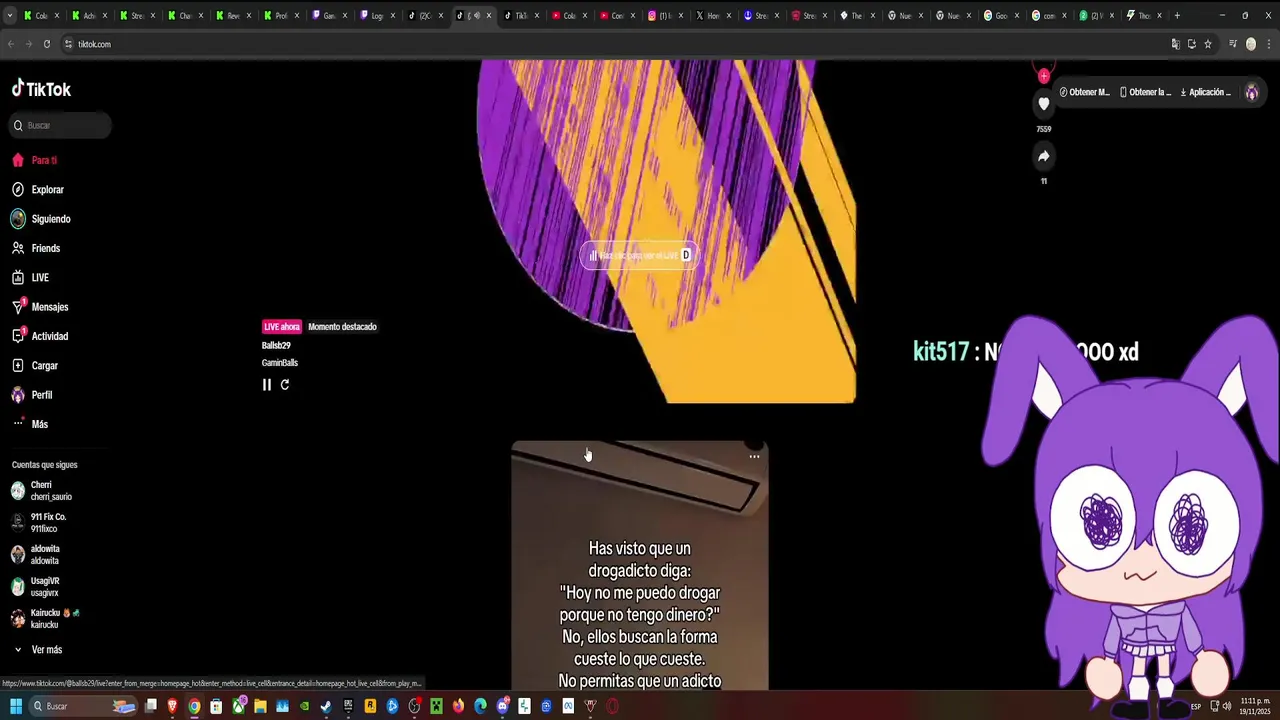
Task: Open Chrome media controls icon
Action: click(1233, 44)
